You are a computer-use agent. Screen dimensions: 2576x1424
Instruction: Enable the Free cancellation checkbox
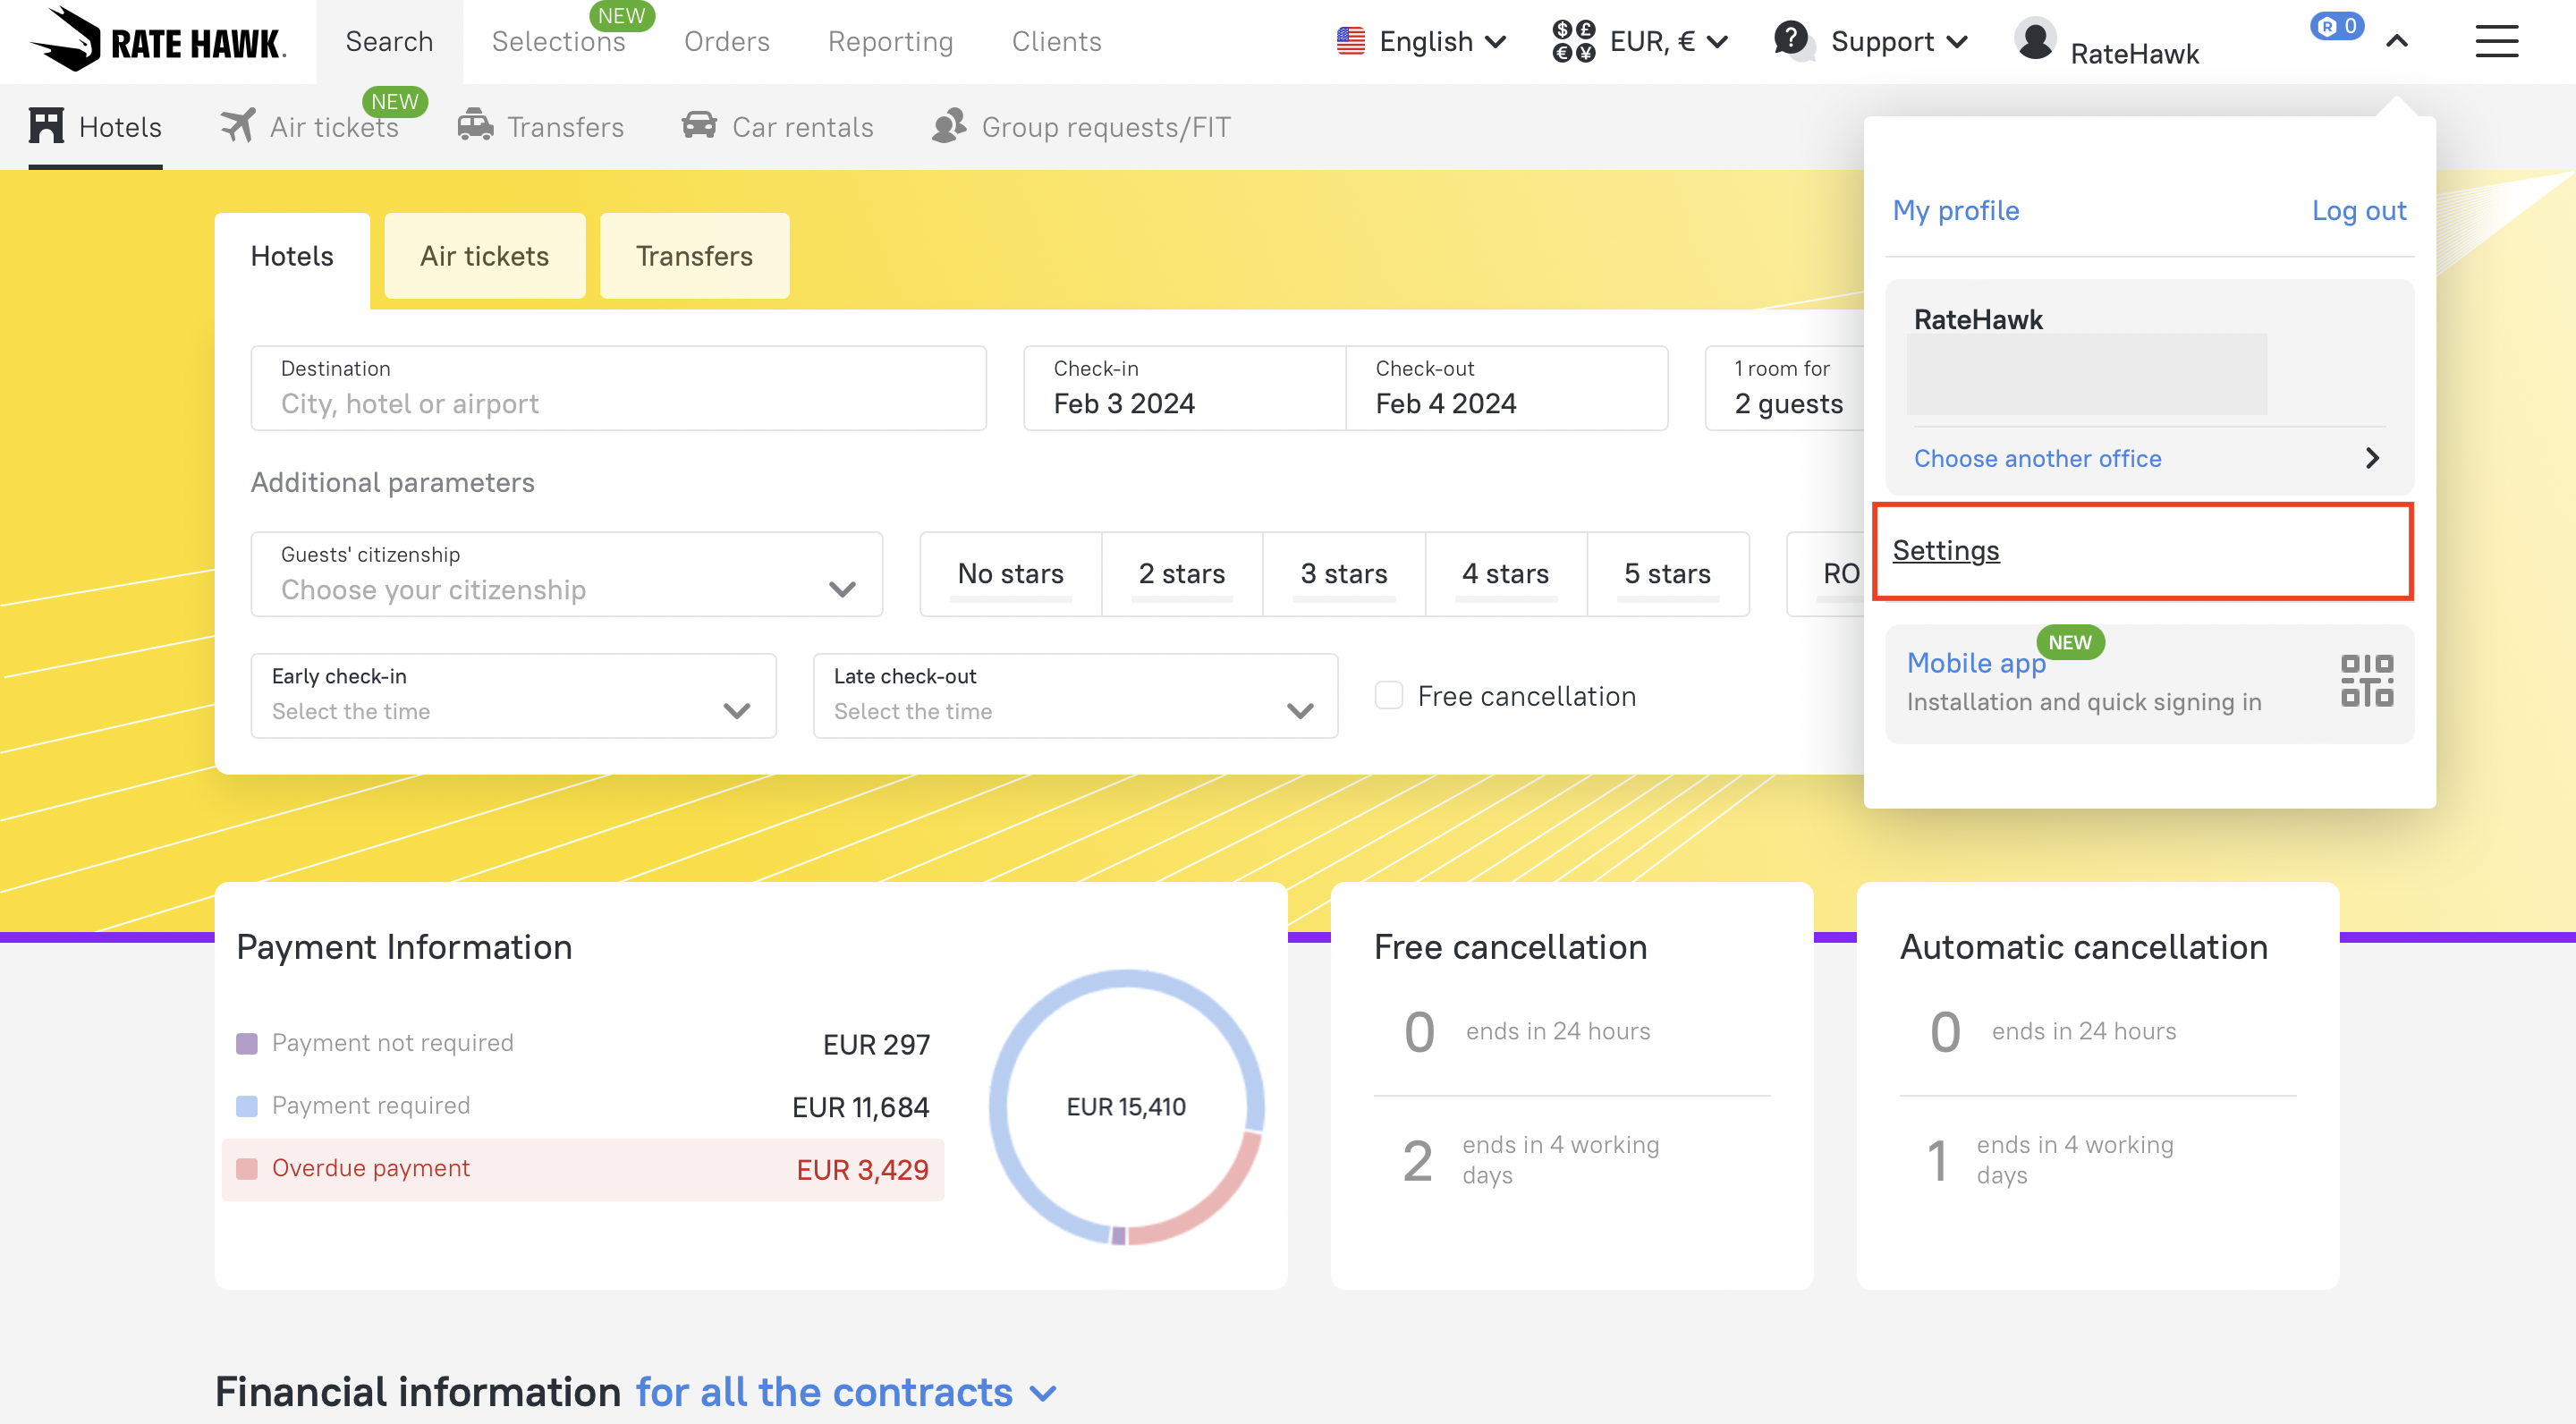tap(1389, 695)
